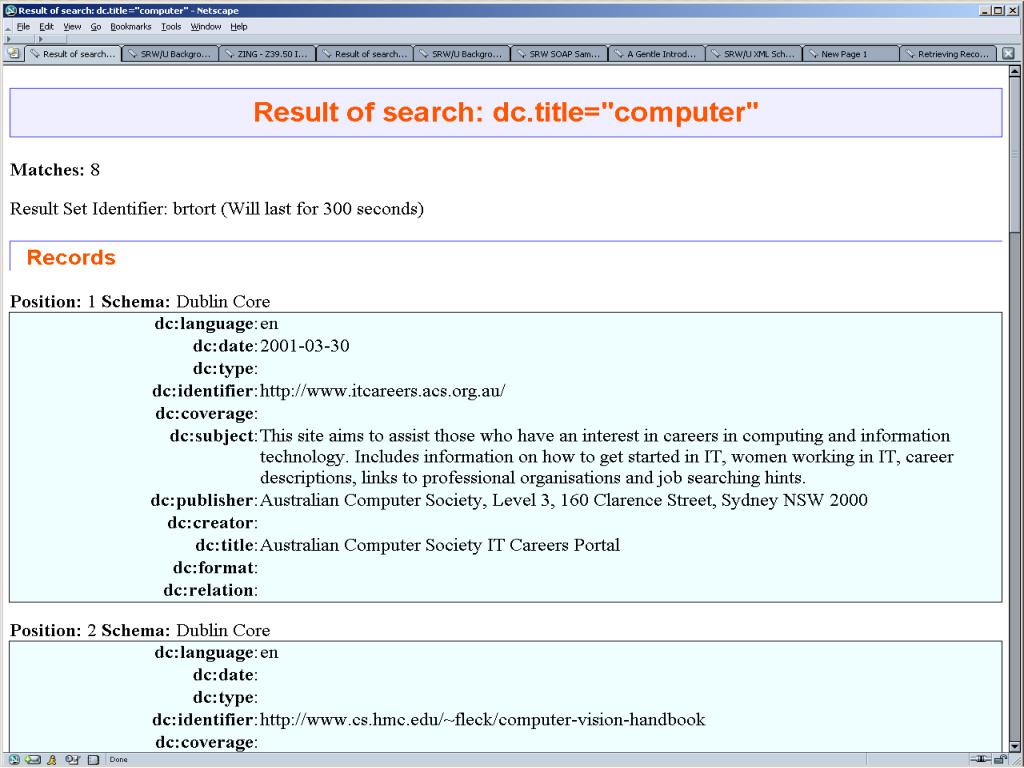The height and width of the screenshot is (768, 1024).
Task: Click title 'Australian Computer Society IT Careers Portal'
Action: pyautogui.click(x=440, y=545)
